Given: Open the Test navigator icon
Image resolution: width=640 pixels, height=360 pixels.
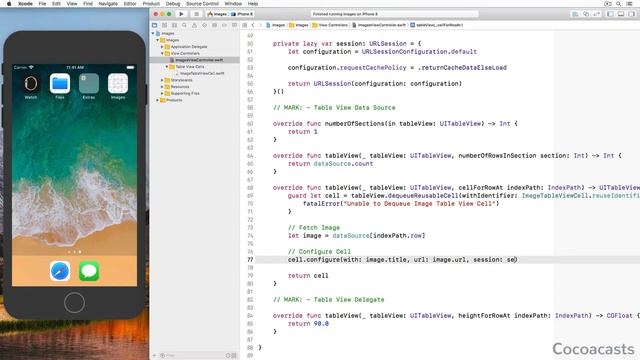Looking at the screenshot, I should 204,25.
